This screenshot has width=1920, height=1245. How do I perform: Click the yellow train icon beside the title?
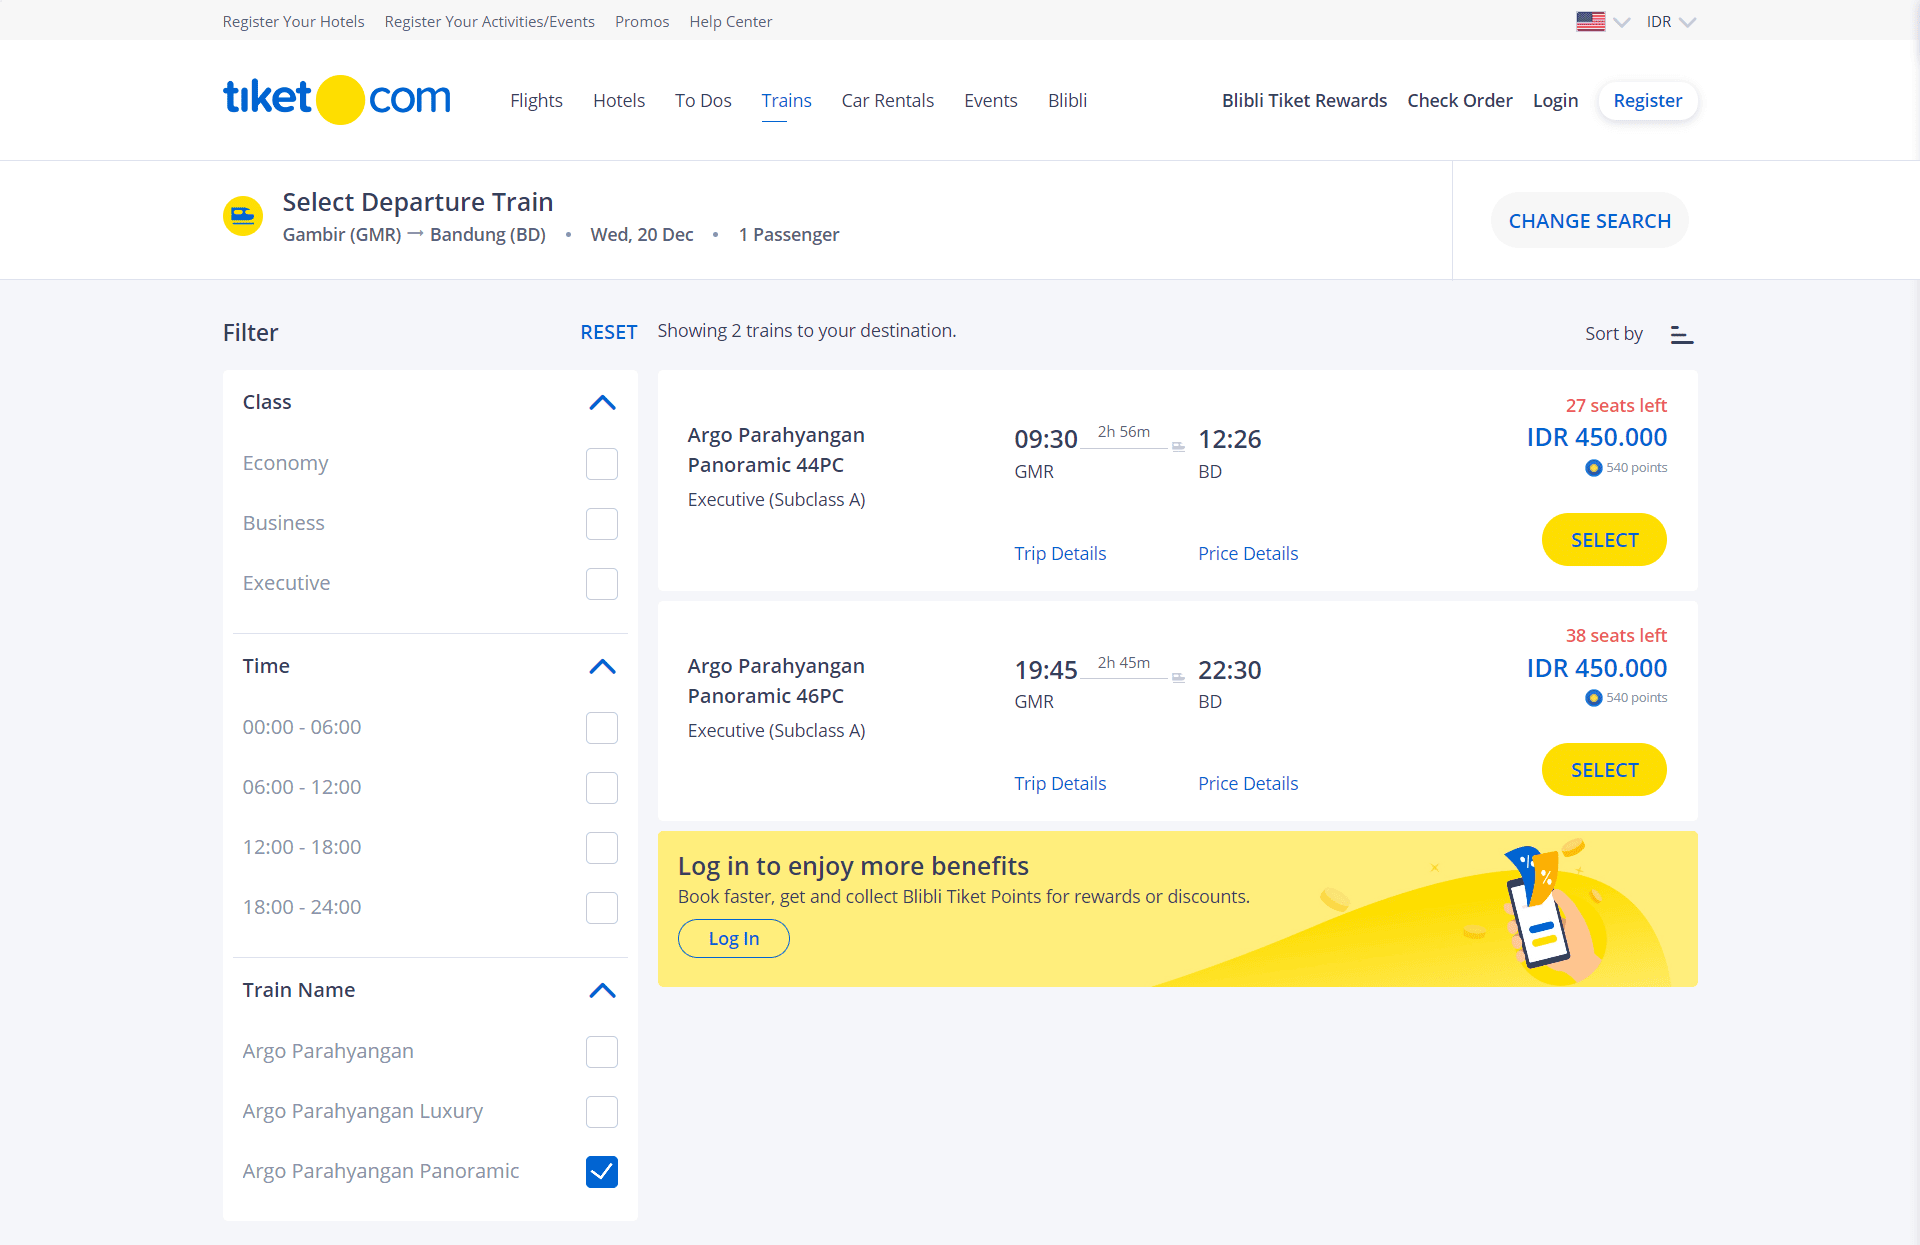click(x=243, y=216)
